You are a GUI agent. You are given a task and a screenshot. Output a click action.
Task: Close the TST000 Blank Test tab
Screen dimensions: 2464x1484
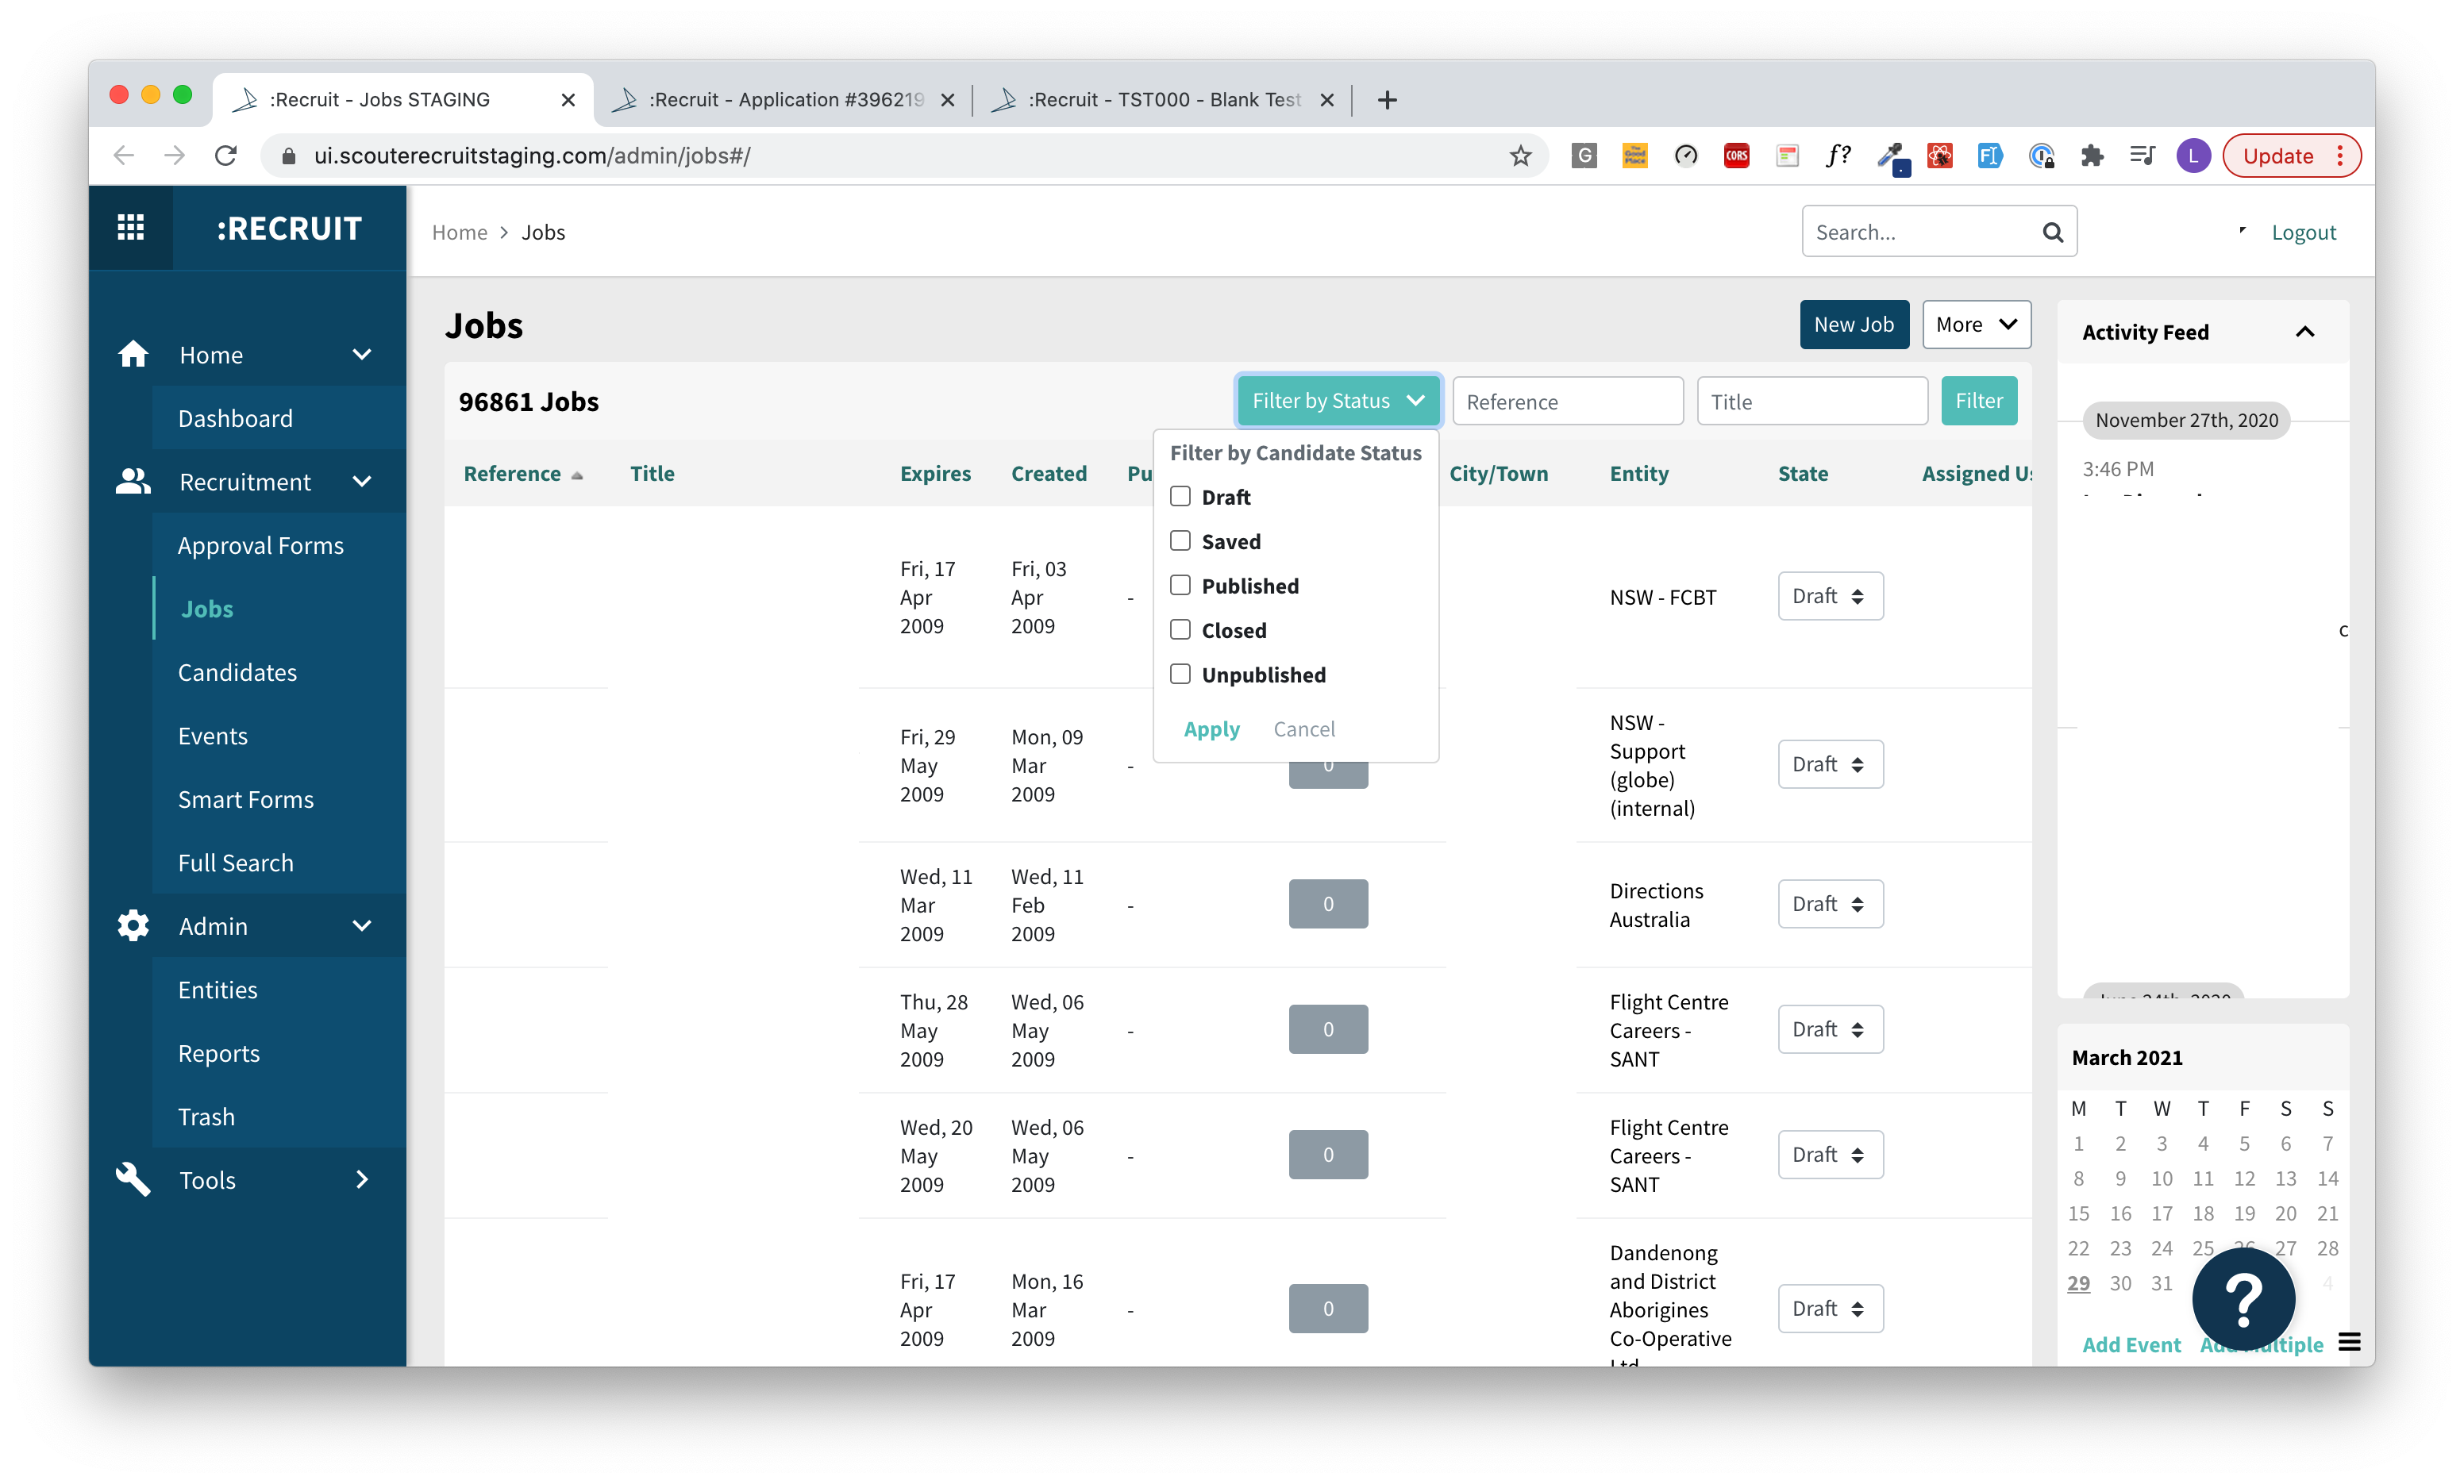[1327, 100]
